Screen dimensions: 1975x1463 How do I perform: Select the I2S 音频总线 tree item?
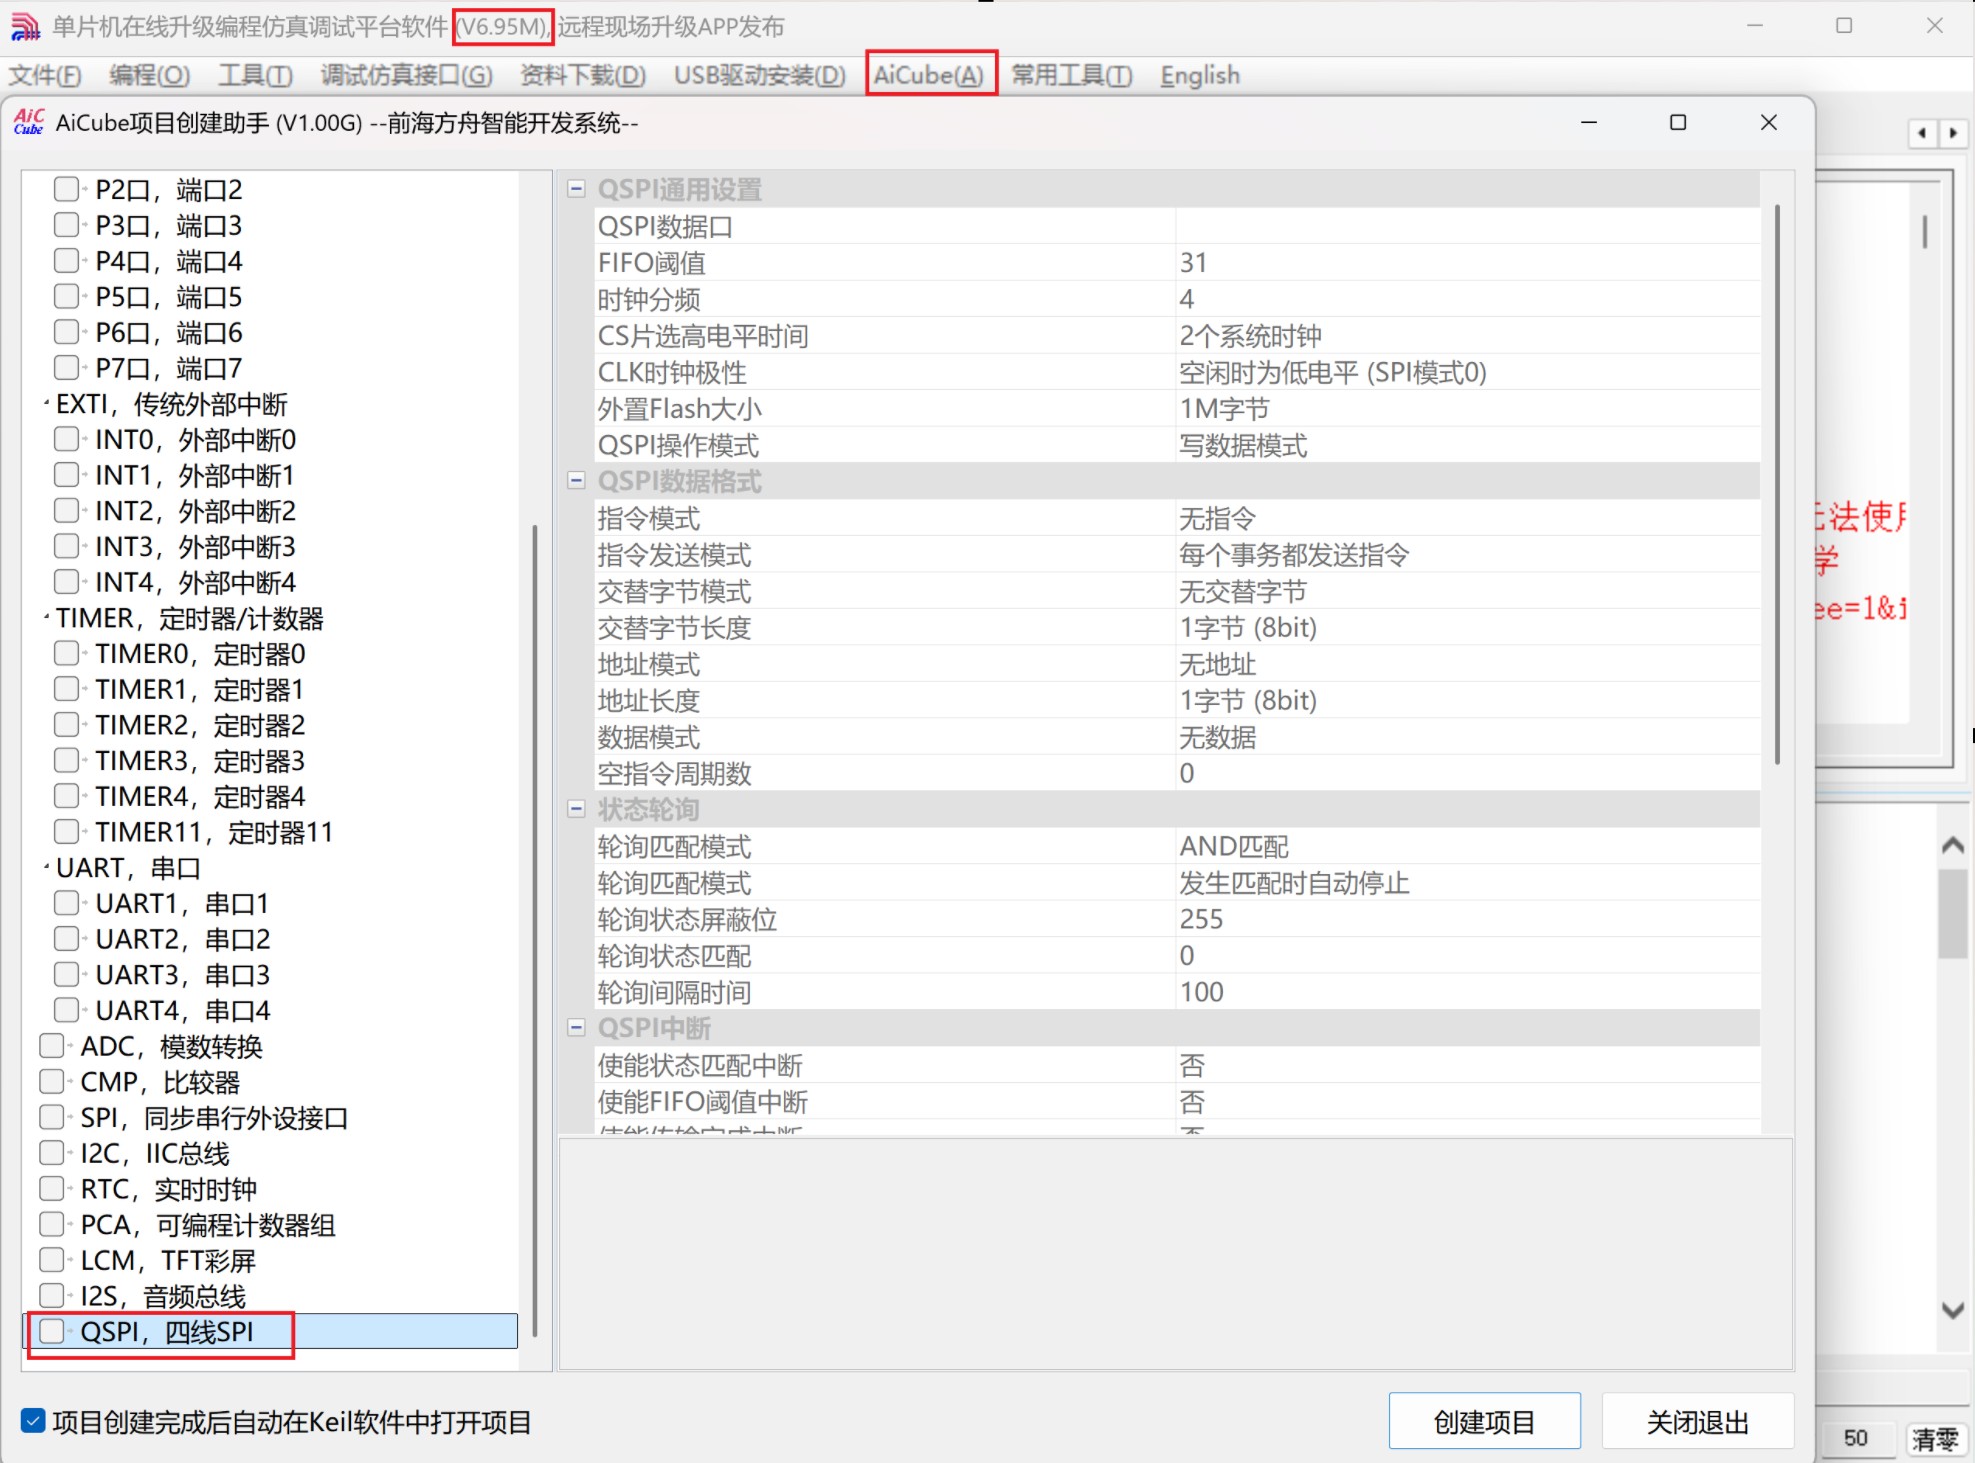pos(163,1296)
